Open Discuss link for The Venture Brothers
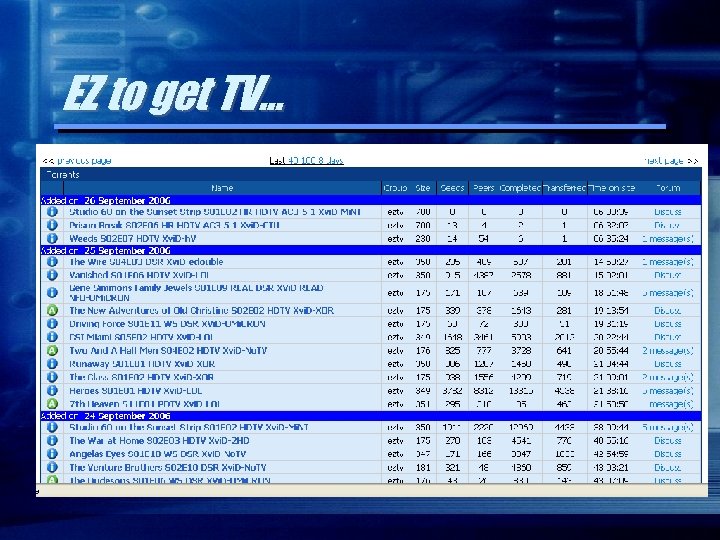 pos(667,467)
